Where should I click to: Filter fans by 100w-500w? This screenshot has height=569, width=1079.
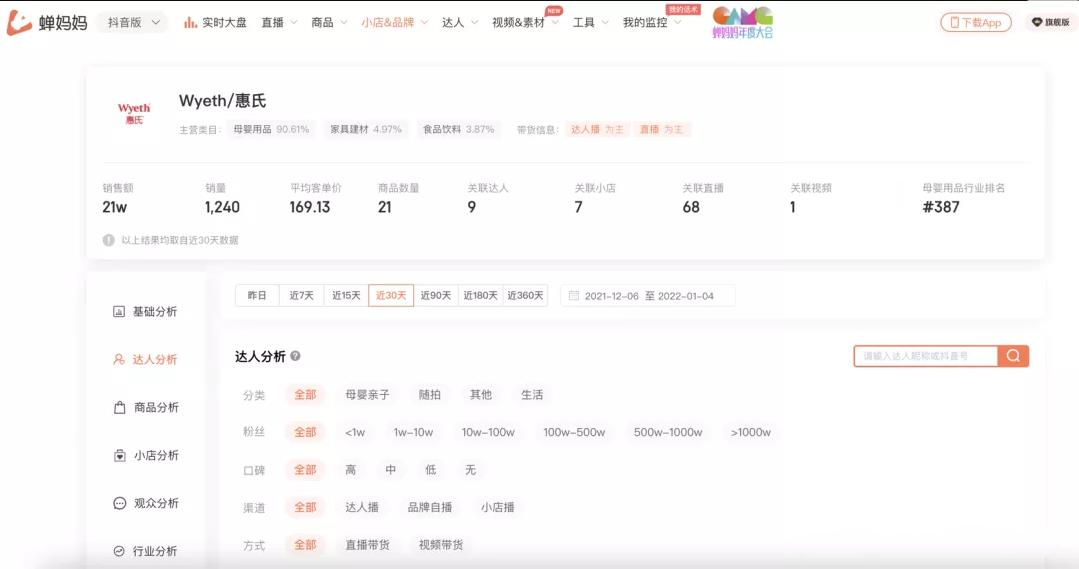click(574, 432)
